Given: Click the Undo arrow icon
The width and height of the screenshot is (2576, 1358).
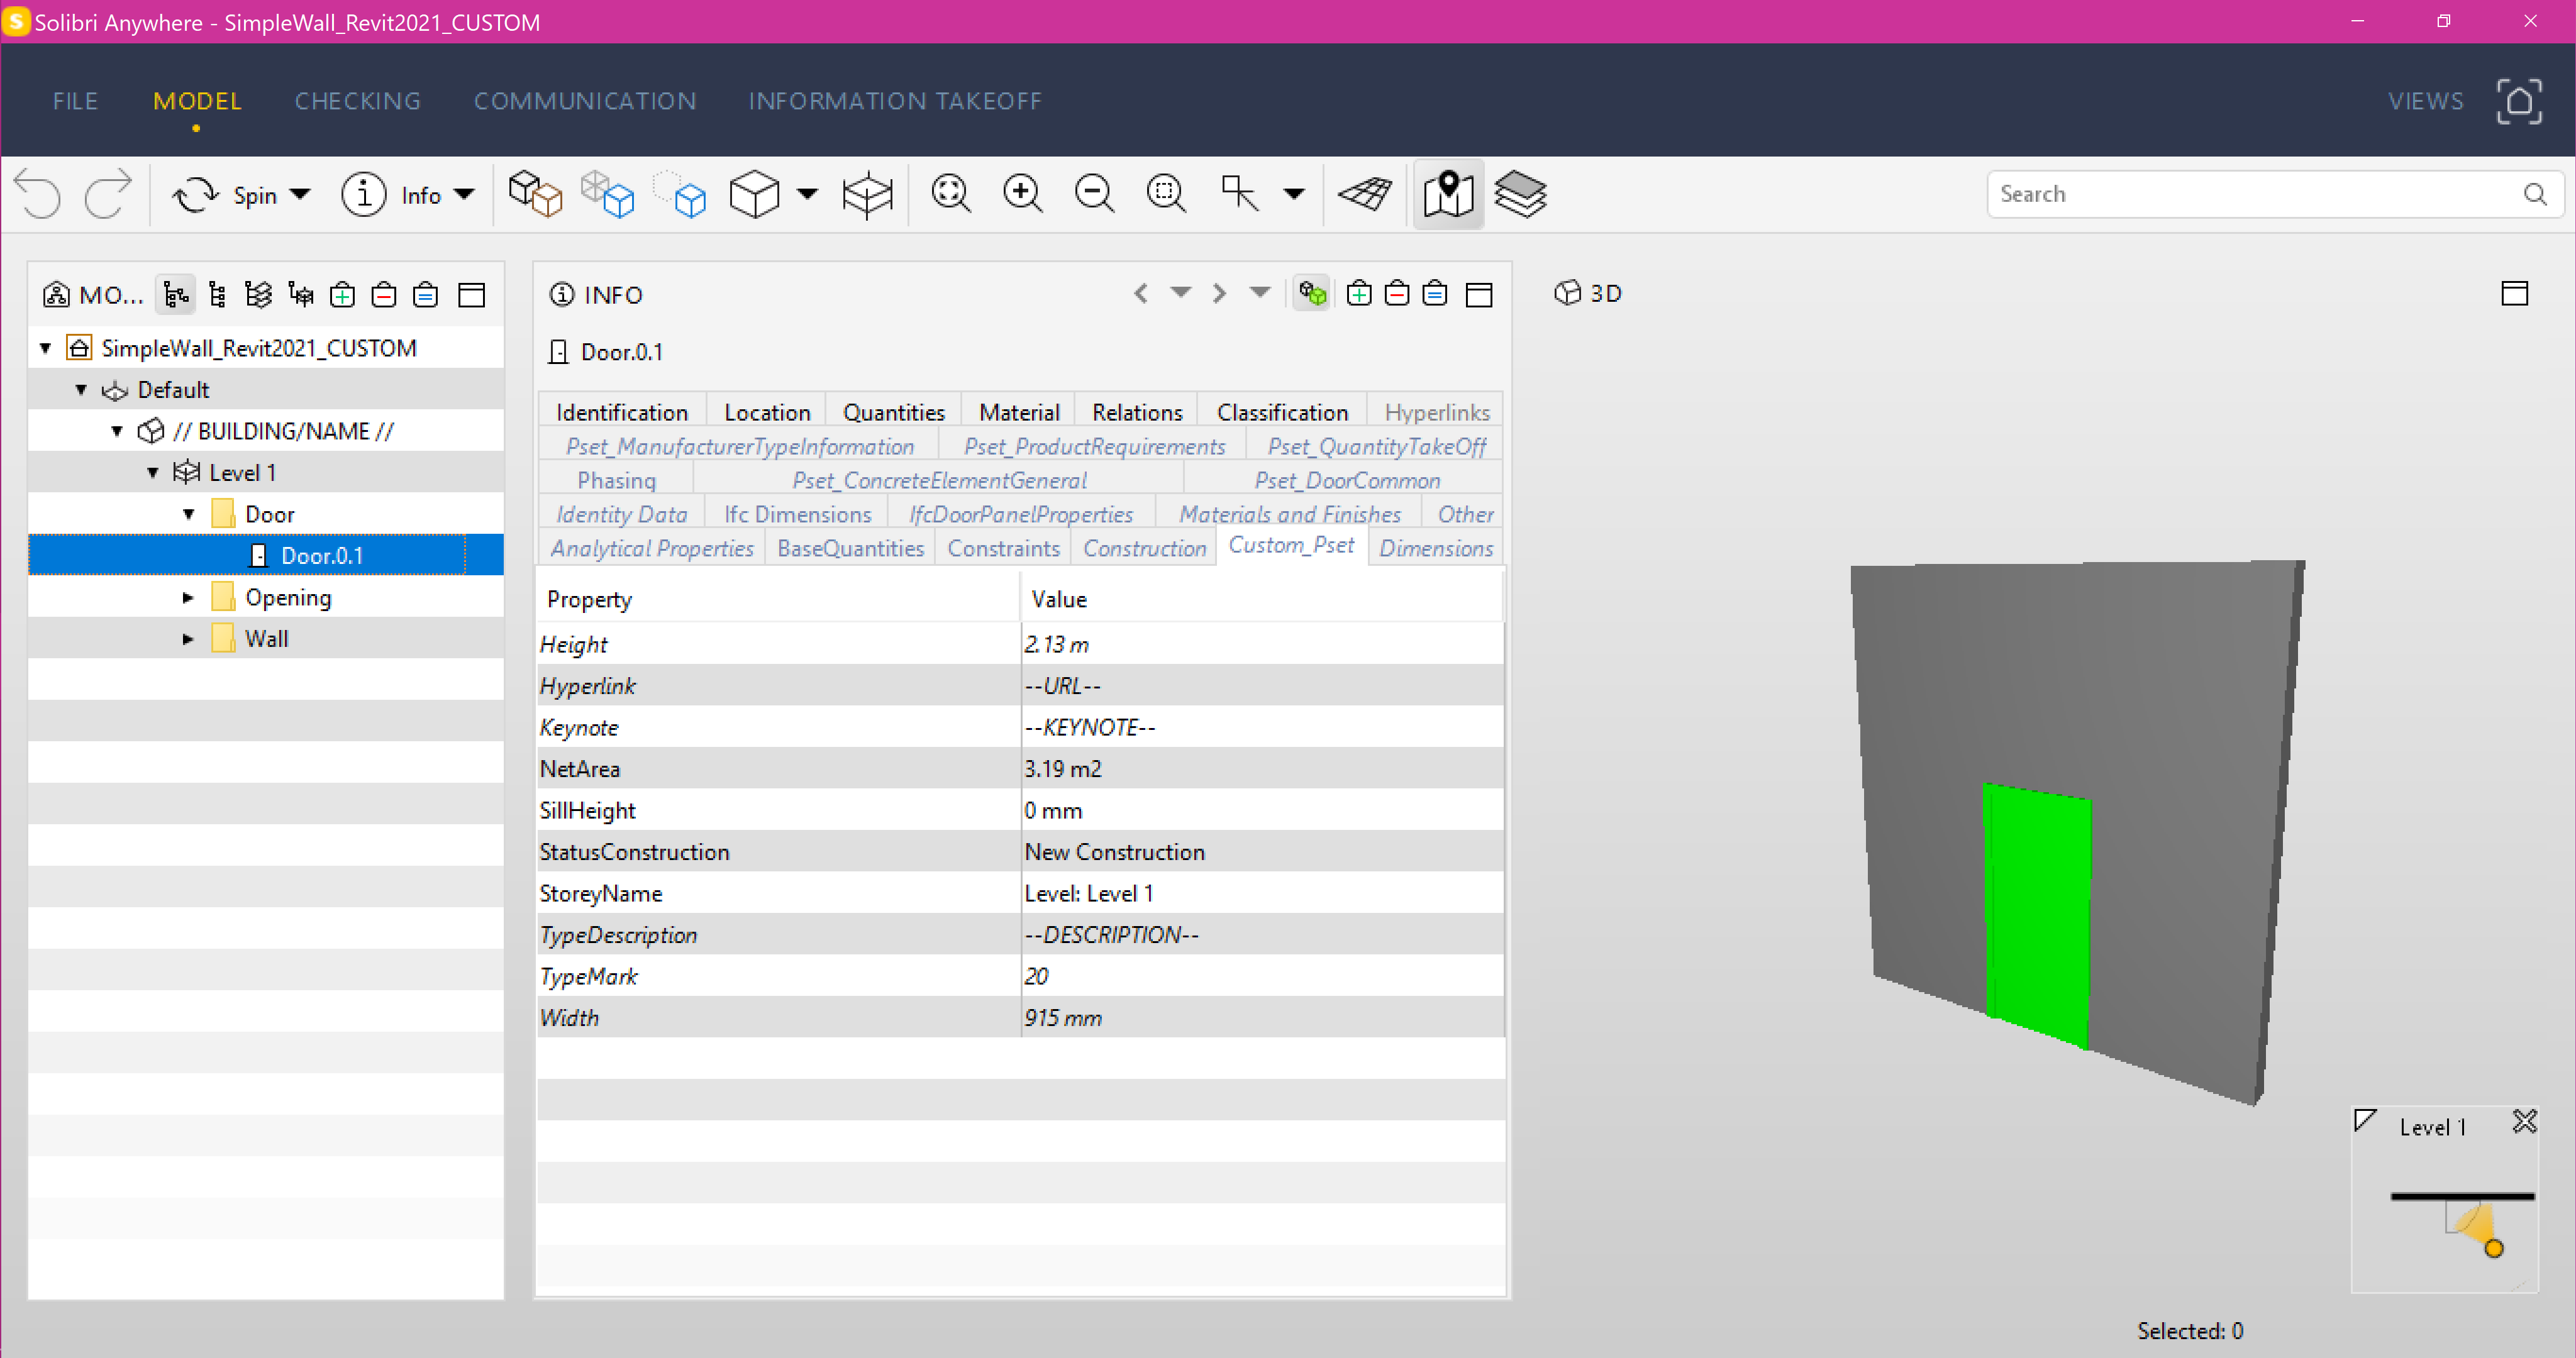Looking at the screenshot, I should click(x=38, y=194).
